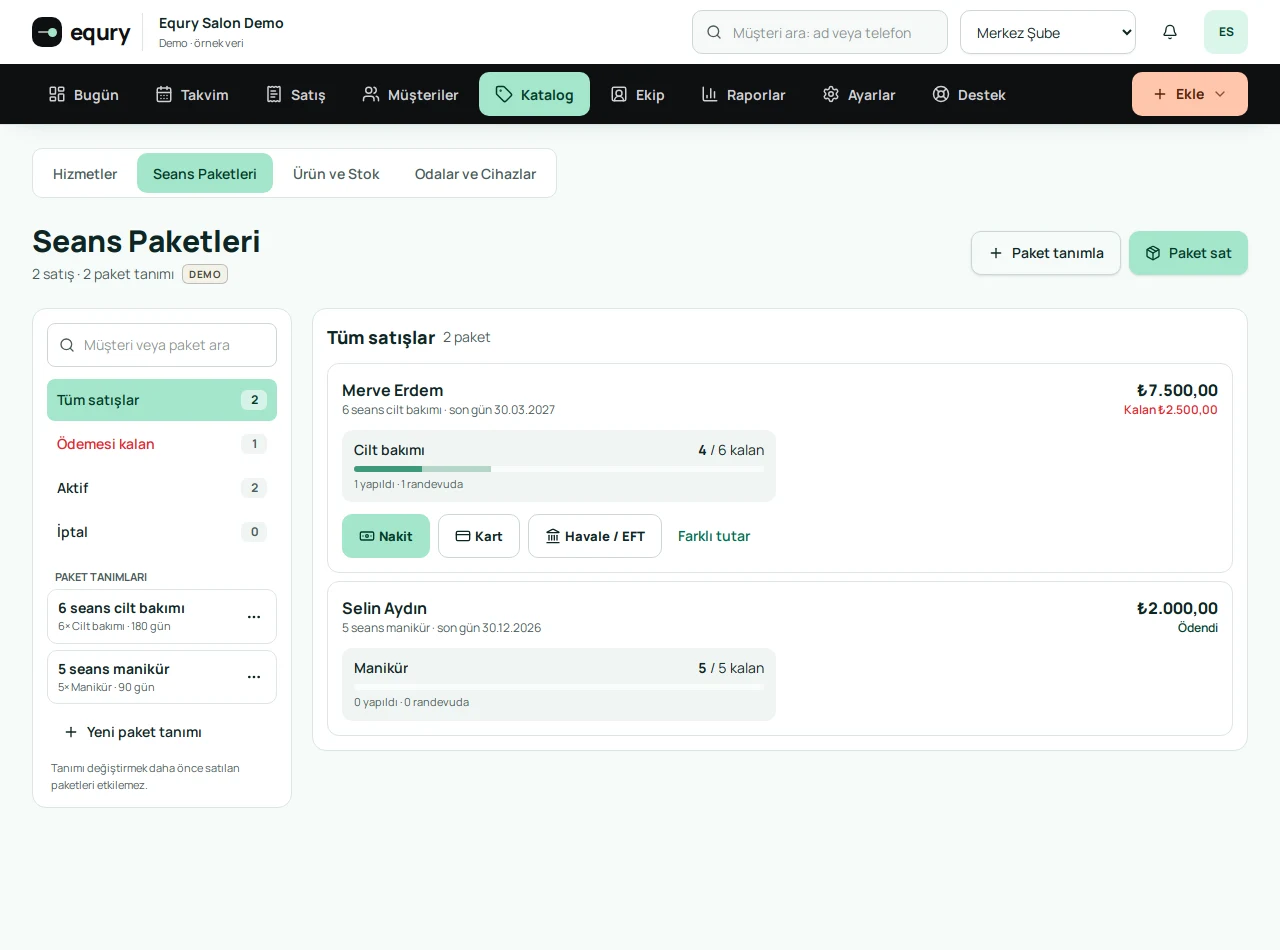Image resolution: width=1280 pixels, height=950 pixels.
Task: Click Paket sat button
Action: coord(1188,253)
